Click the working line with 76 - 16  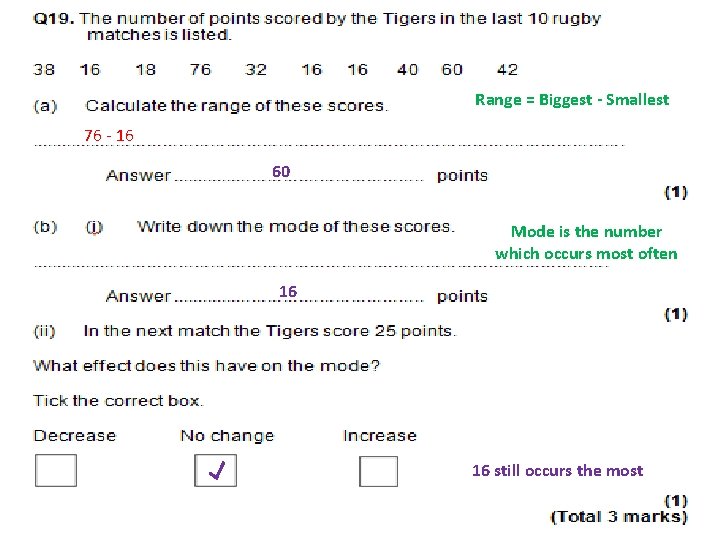click(329, 137)
